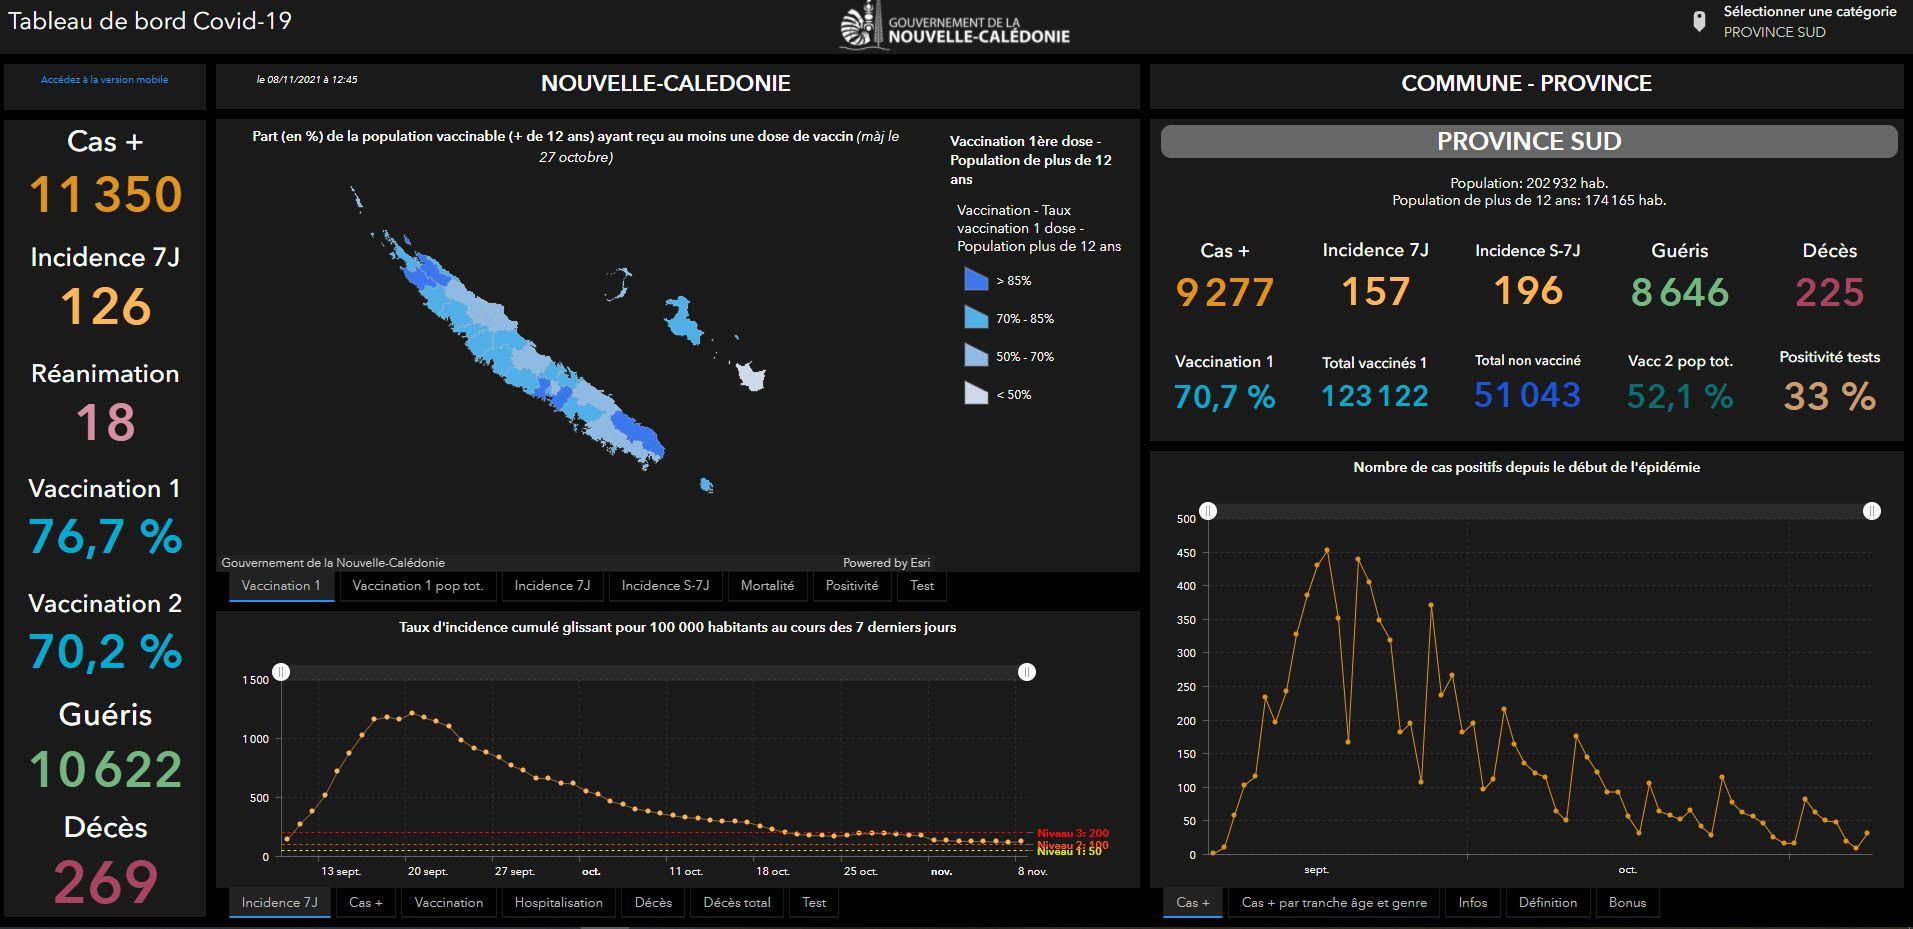Switch map to Incidence S-7J tab

(664, 586)
